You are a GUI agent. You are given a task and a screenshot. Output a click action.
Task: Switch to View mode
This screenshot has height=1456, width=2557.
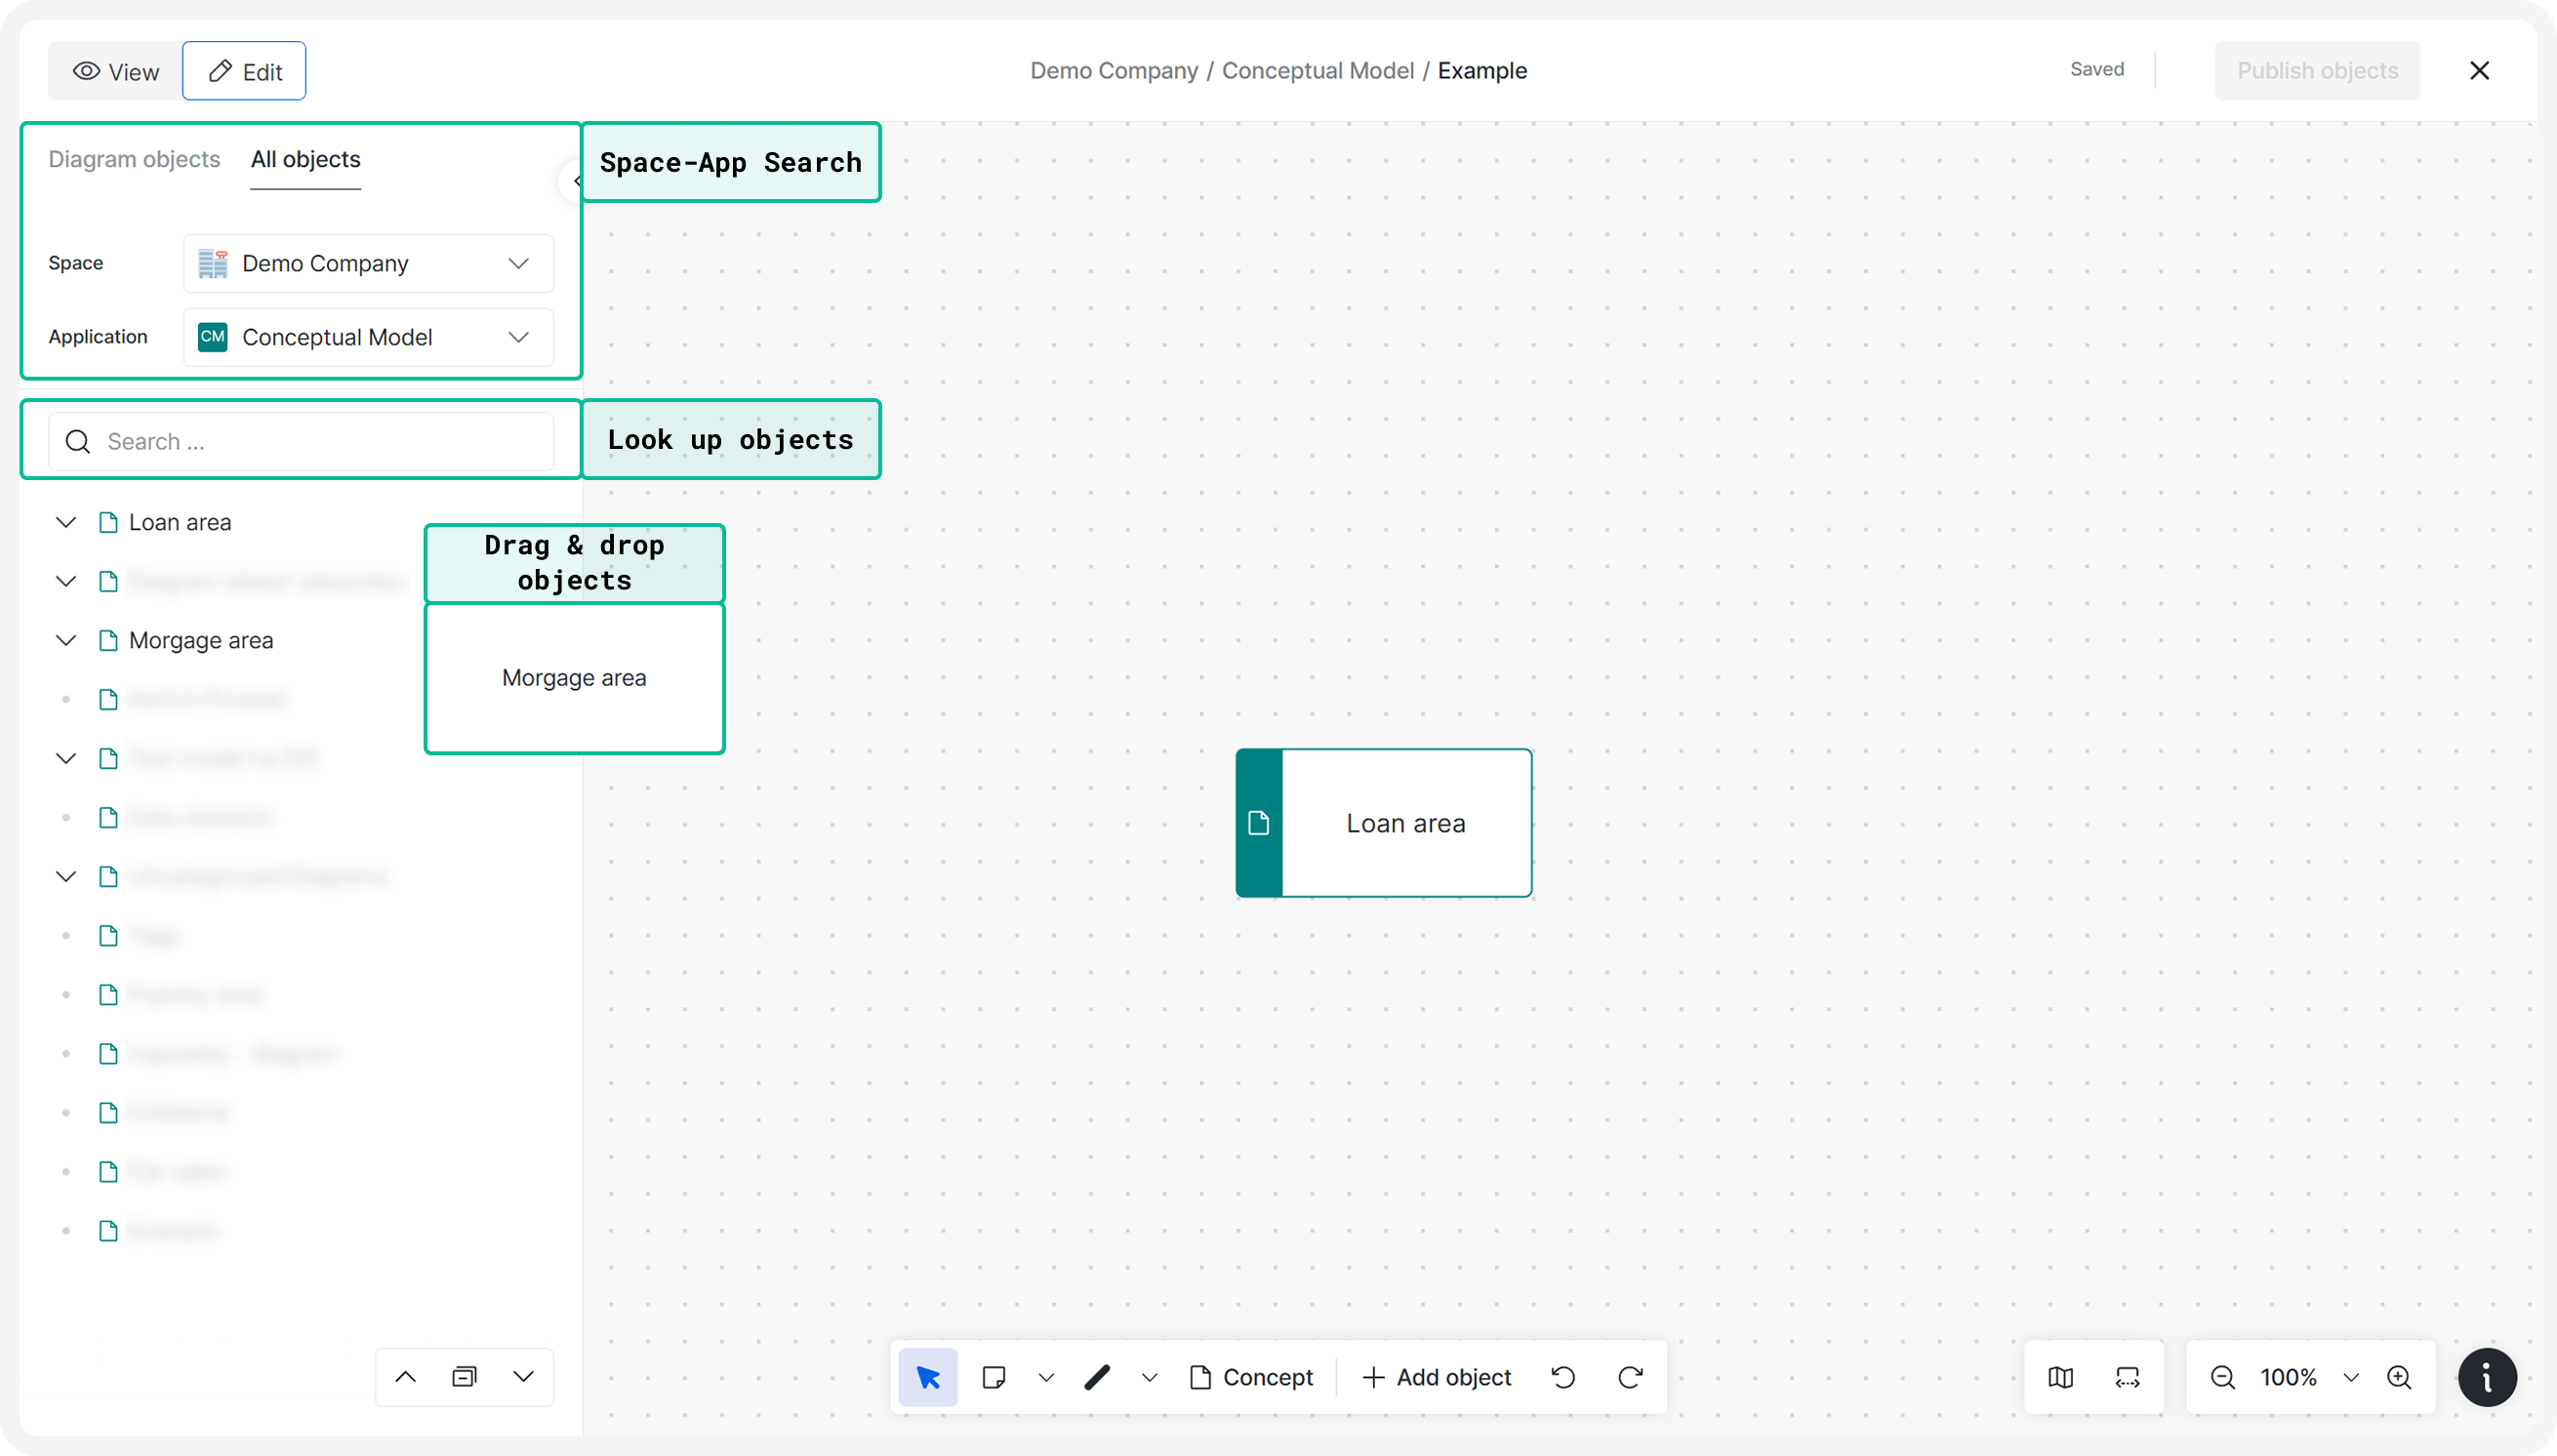click(113, 70)
